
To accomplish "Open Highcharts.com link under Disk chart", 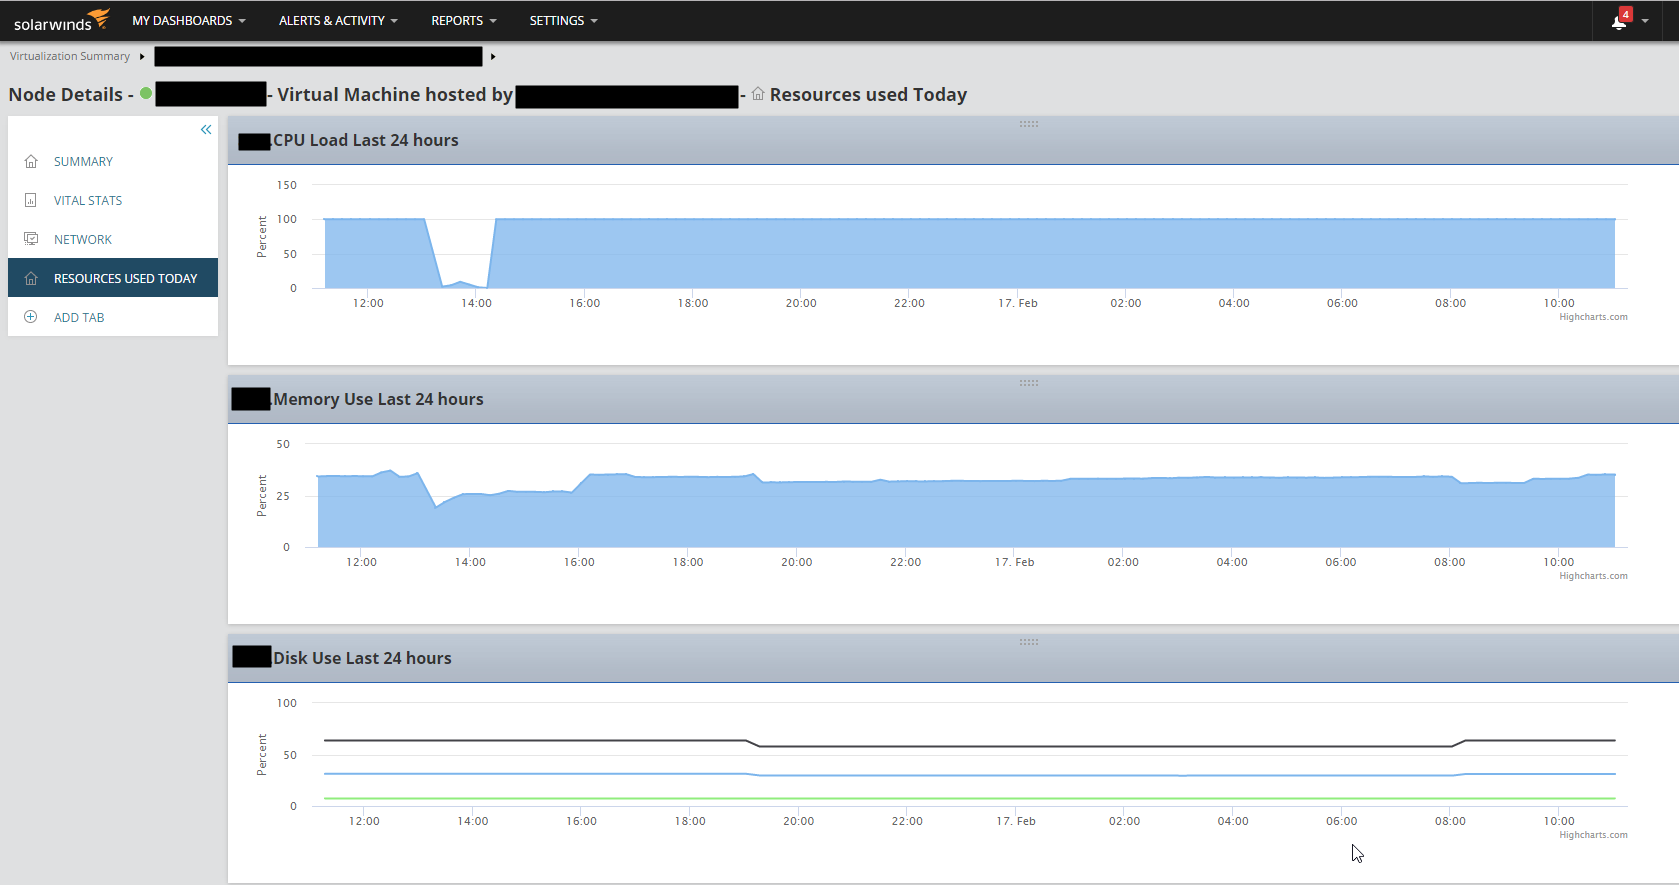I will point(1593,835).
